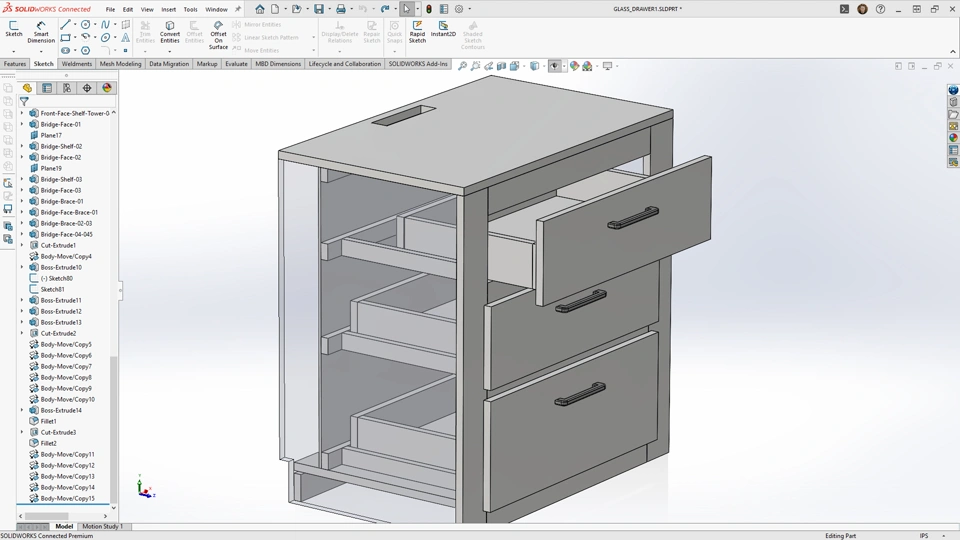Switch to ConfigurationManager tab
The image size is (960, 540).
[x=67, y=88]
